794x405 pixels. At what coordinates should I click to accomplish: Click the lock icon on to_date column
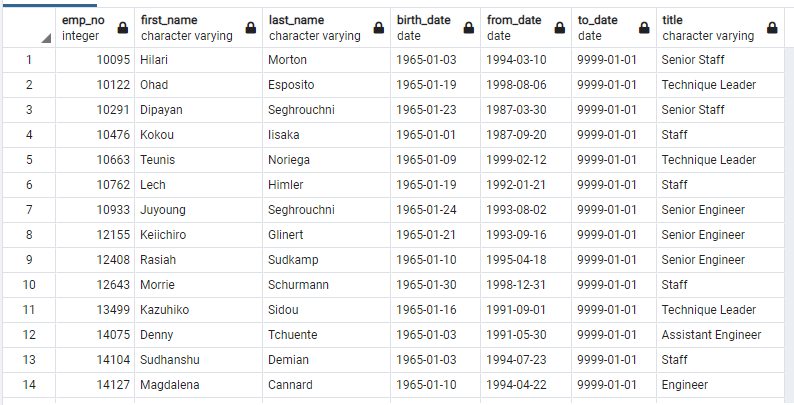[x=644, y=28]
